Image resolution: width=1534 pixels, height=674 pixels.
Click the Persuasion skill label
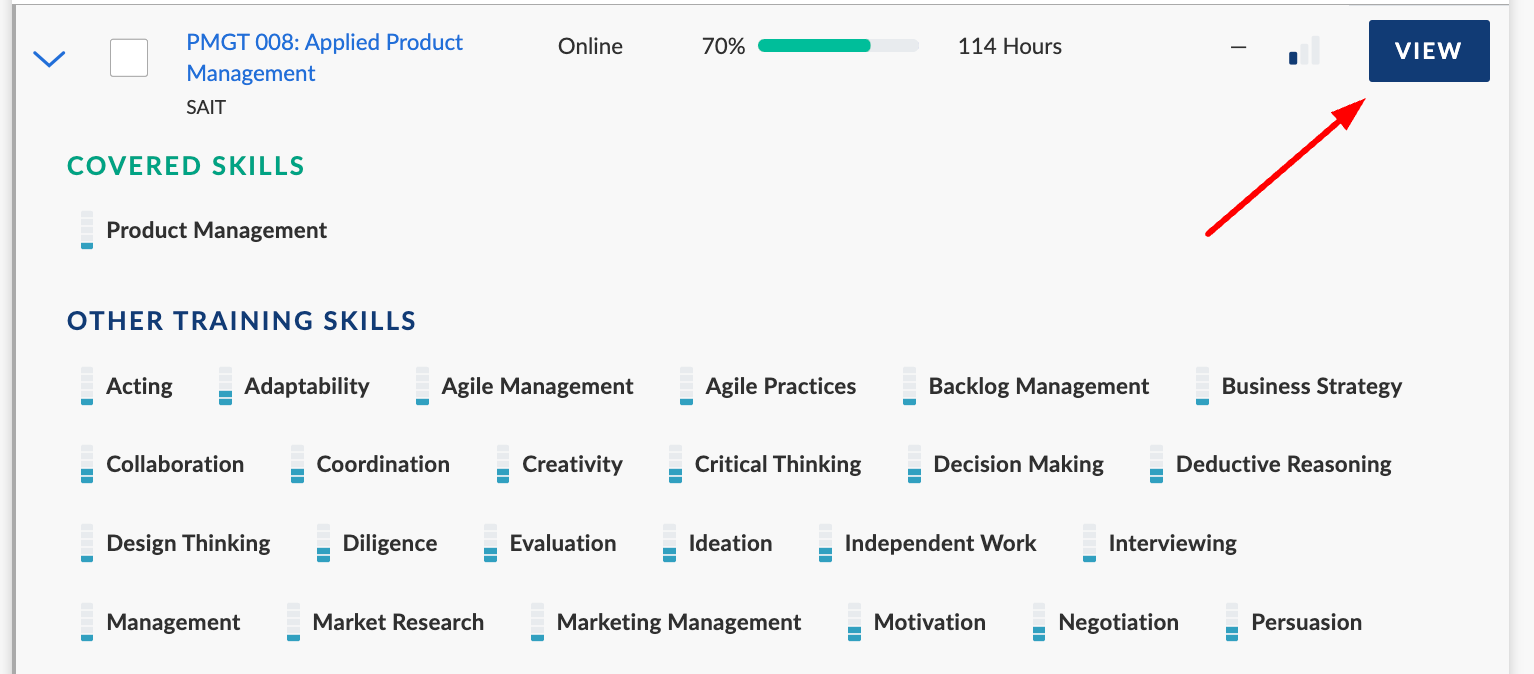point(1306,622)
